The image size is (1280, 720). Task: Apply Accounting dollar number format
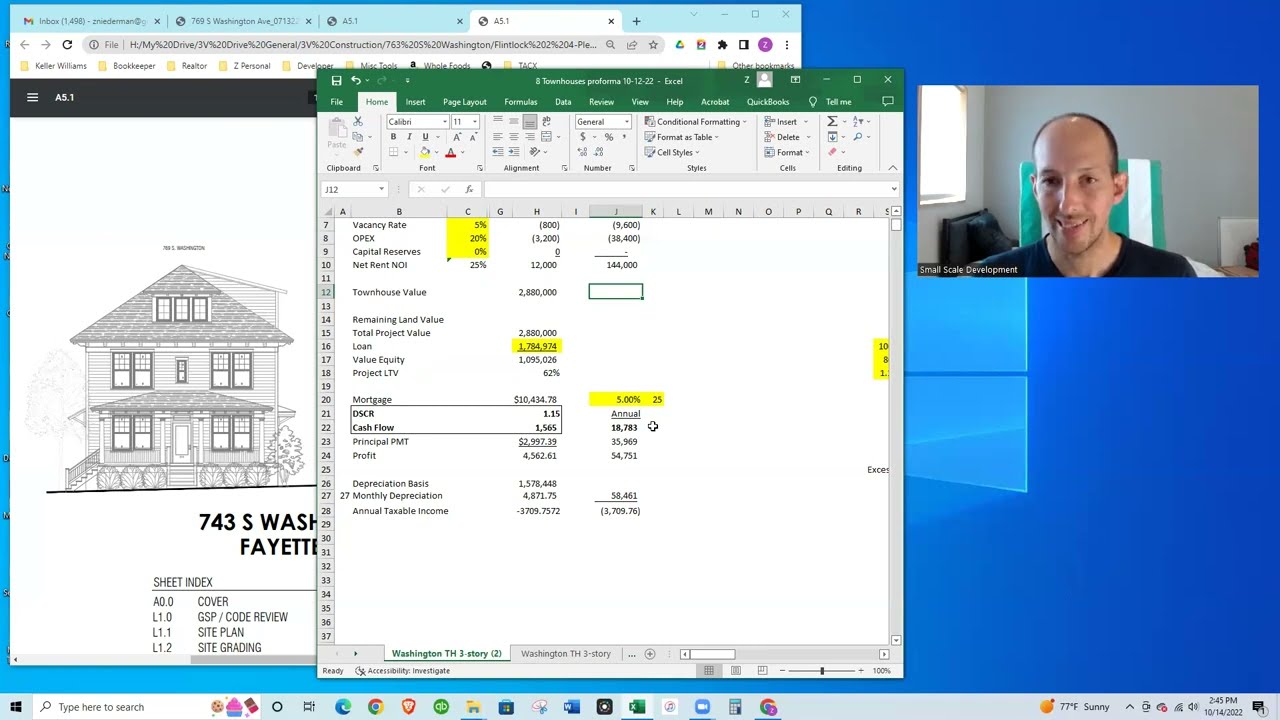pos(582,137)
